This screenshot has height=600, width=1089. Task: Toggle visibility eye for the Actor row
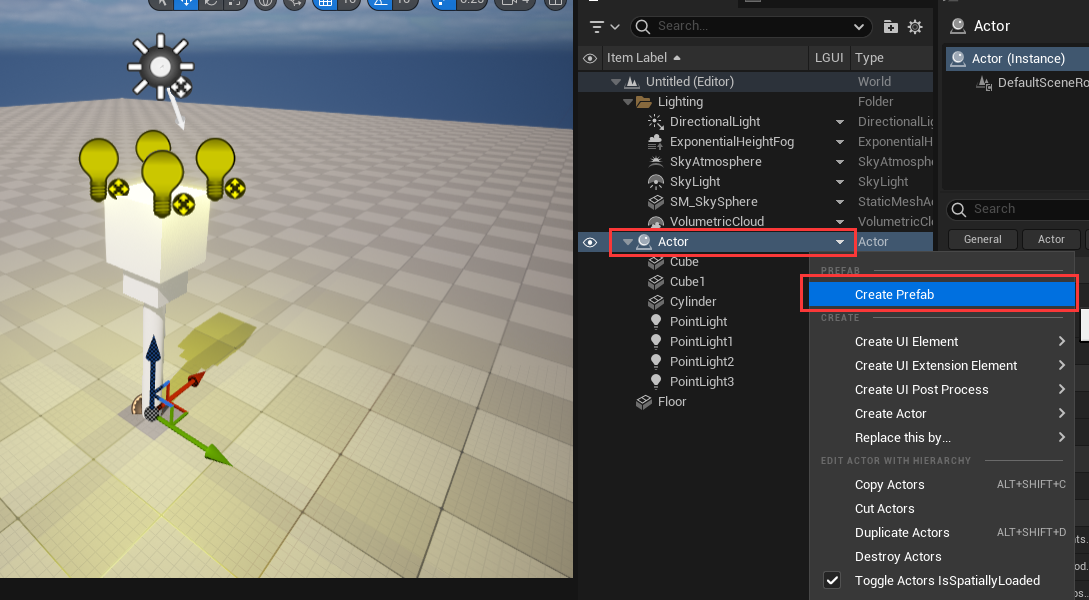click(590, 242)
